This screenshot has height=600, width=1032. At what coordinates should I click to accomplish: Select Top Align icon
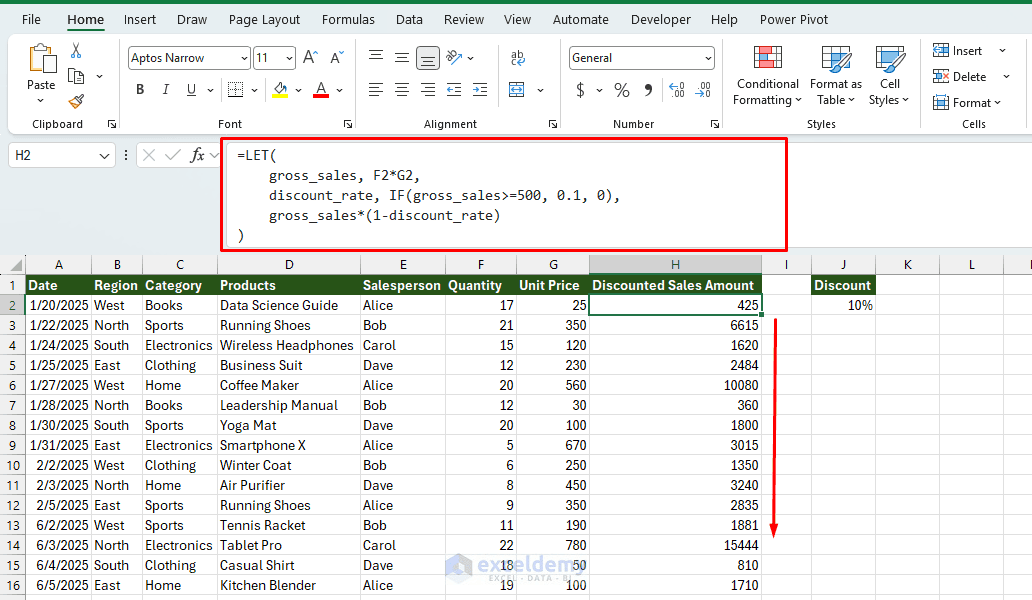point(376,57)
